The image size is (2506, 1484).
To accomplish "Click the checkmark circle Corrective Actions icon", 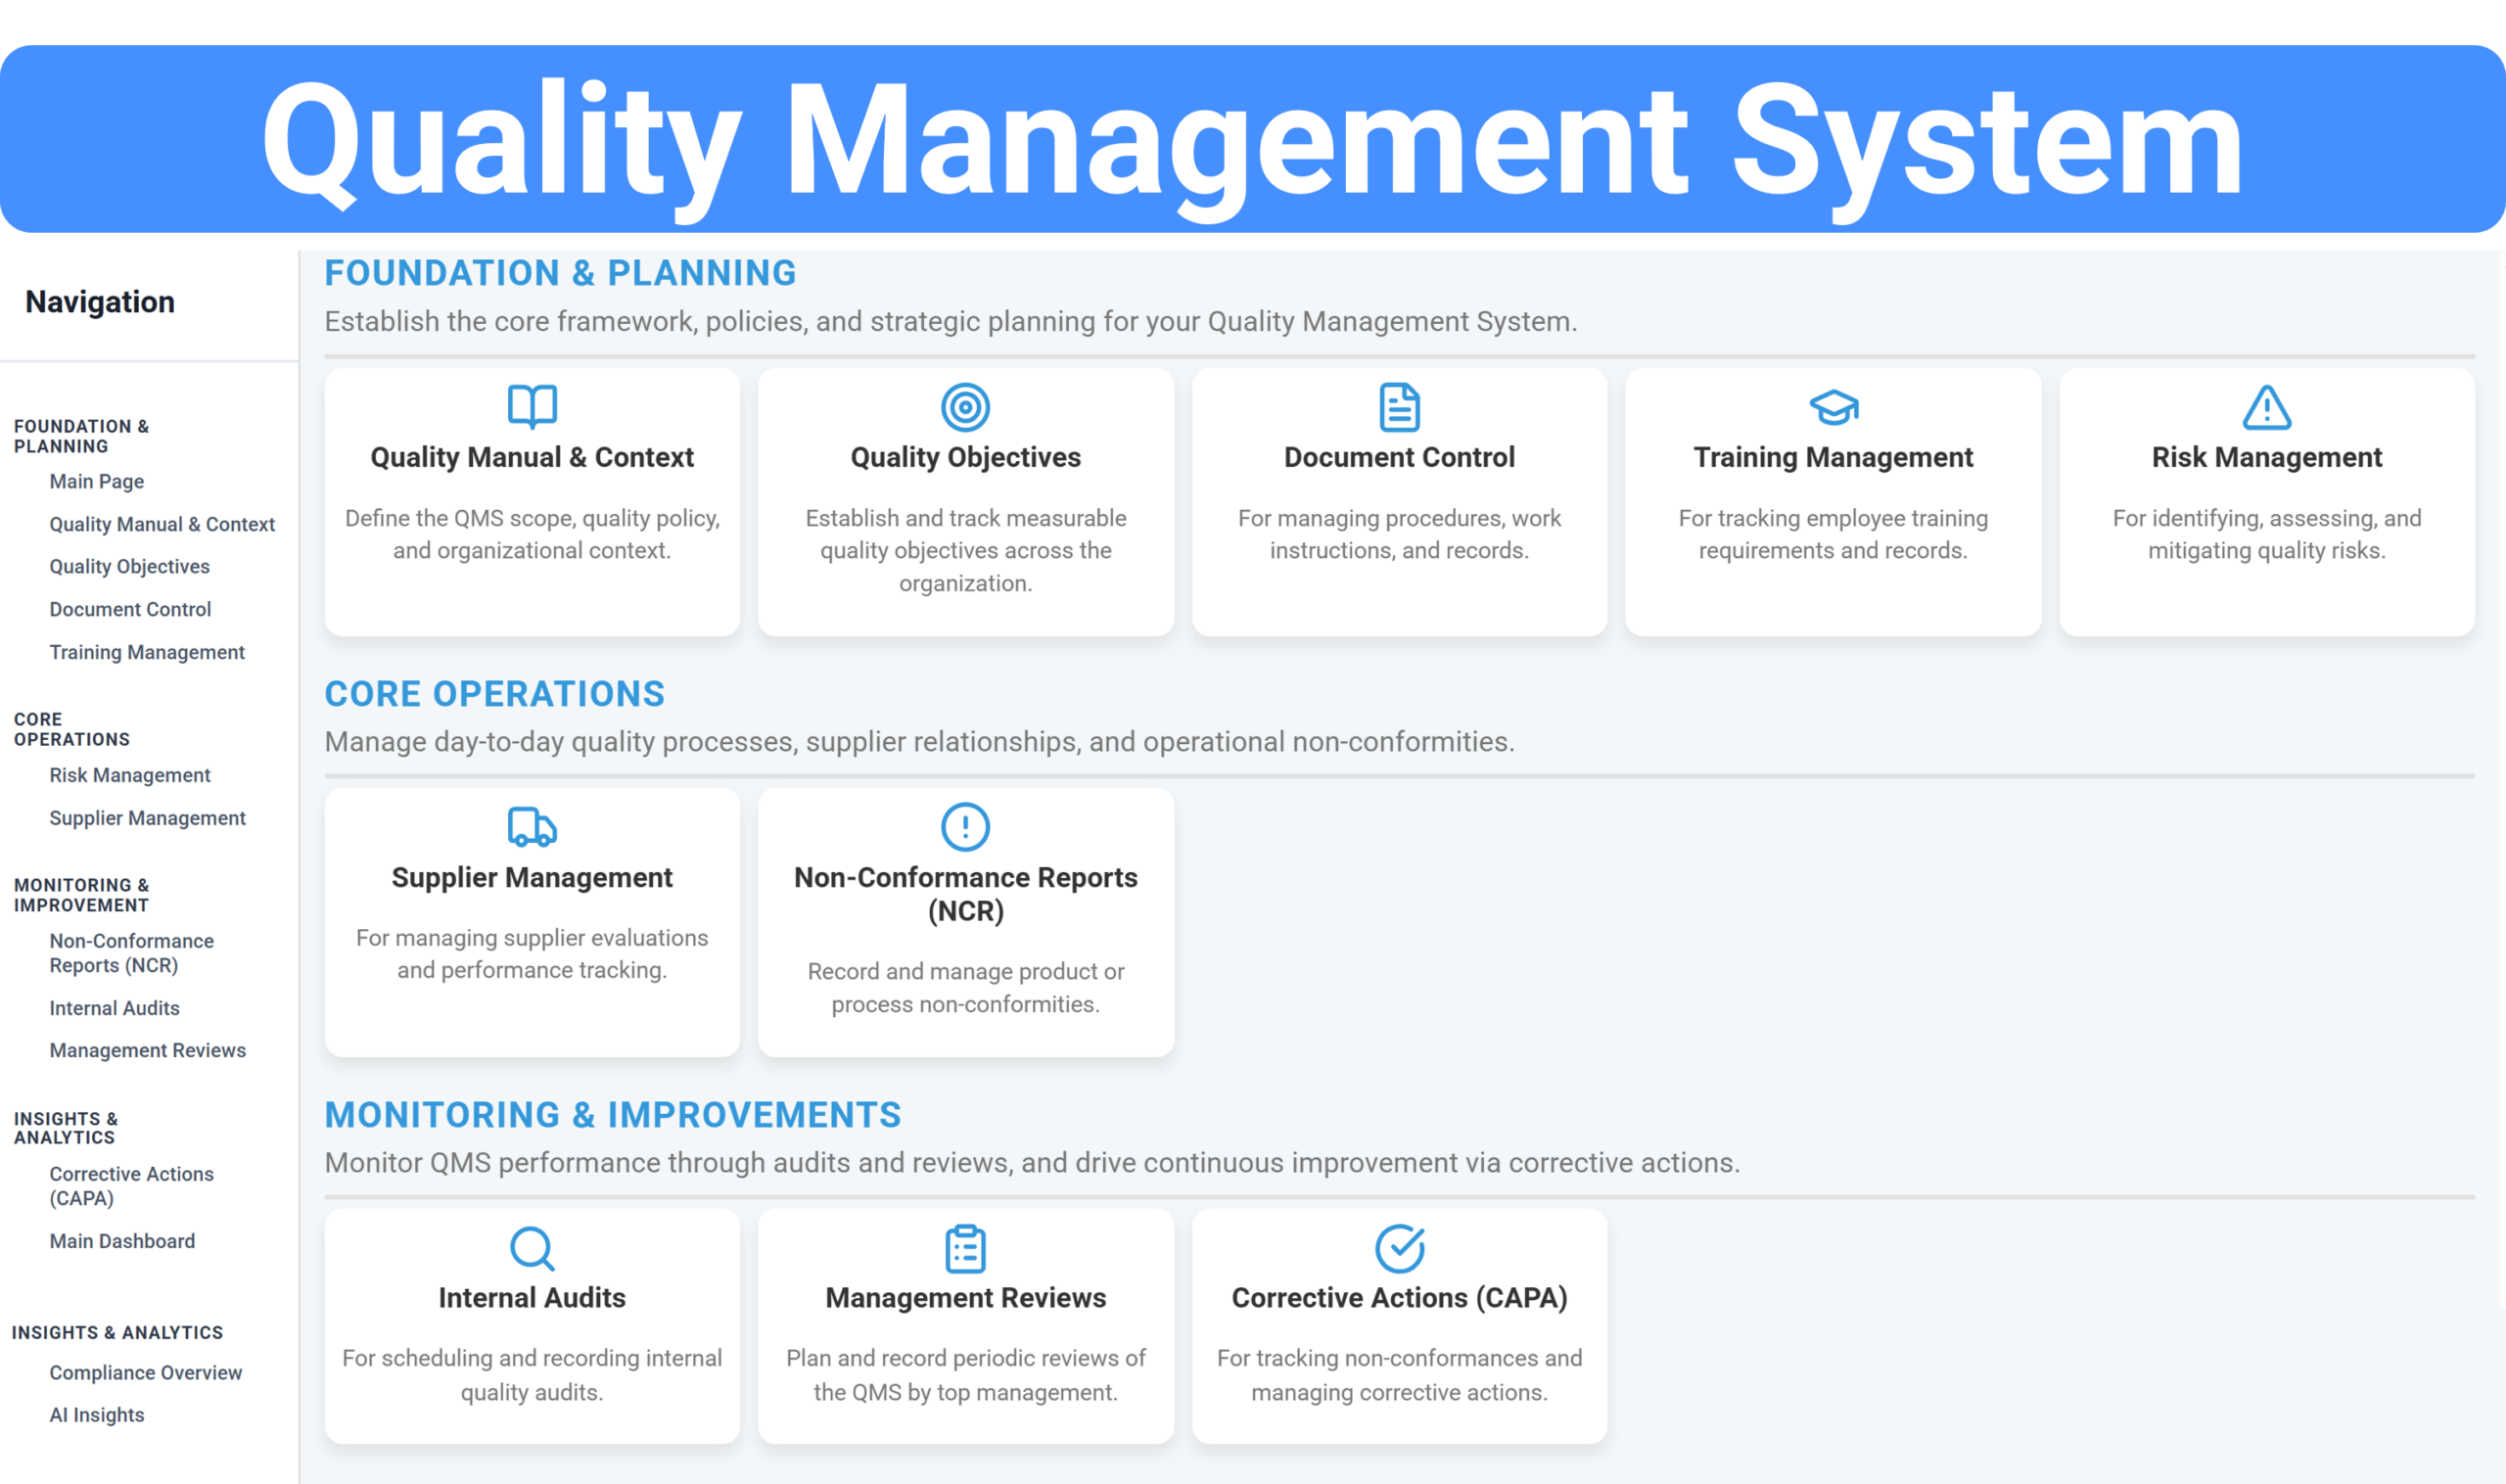I will pos(1399,1248).
